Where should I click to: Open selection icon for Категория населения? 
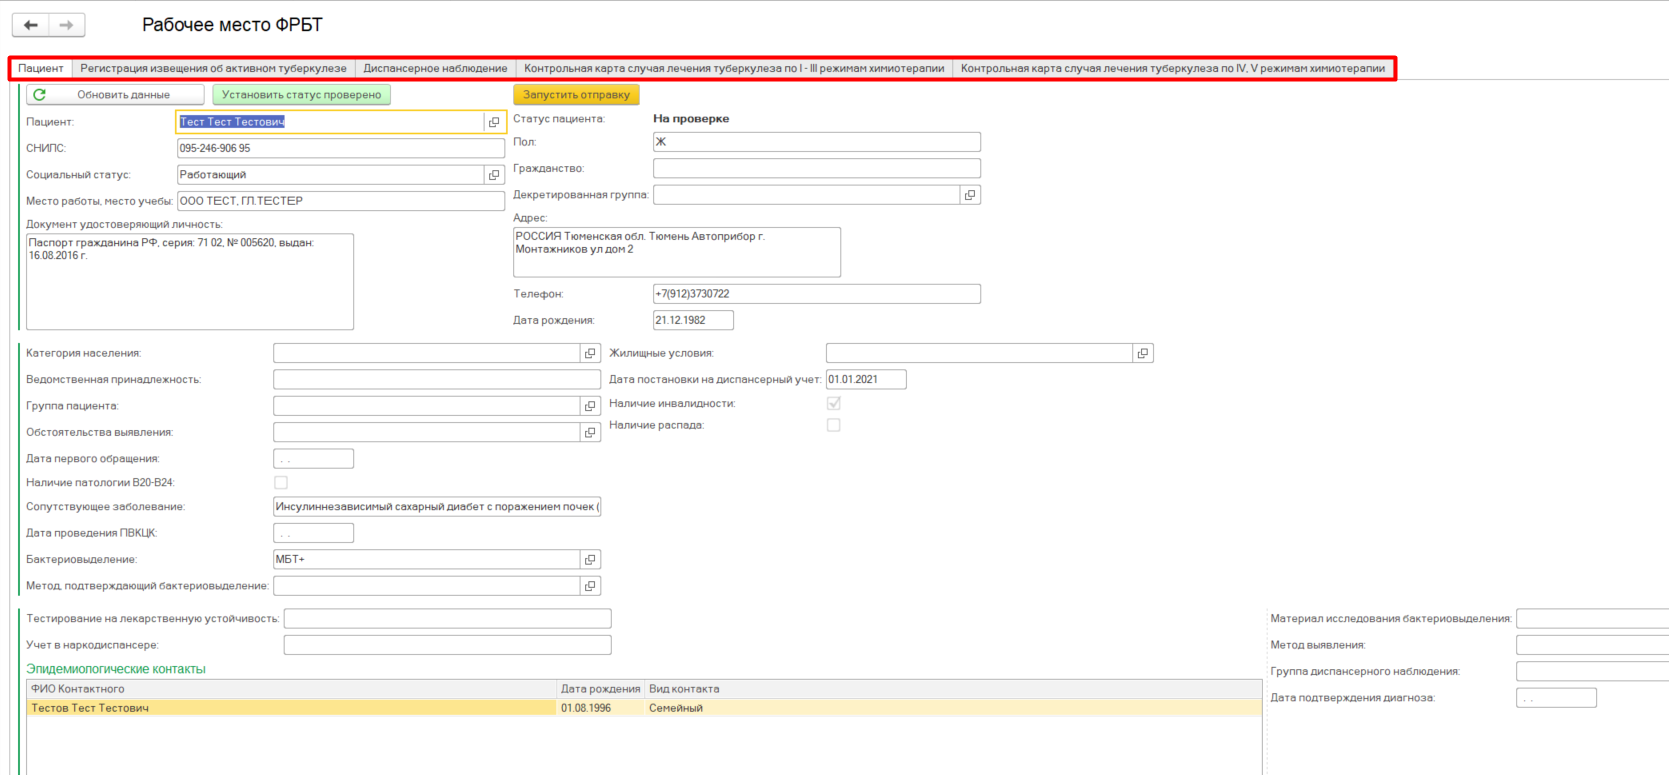tap(590, 353)
